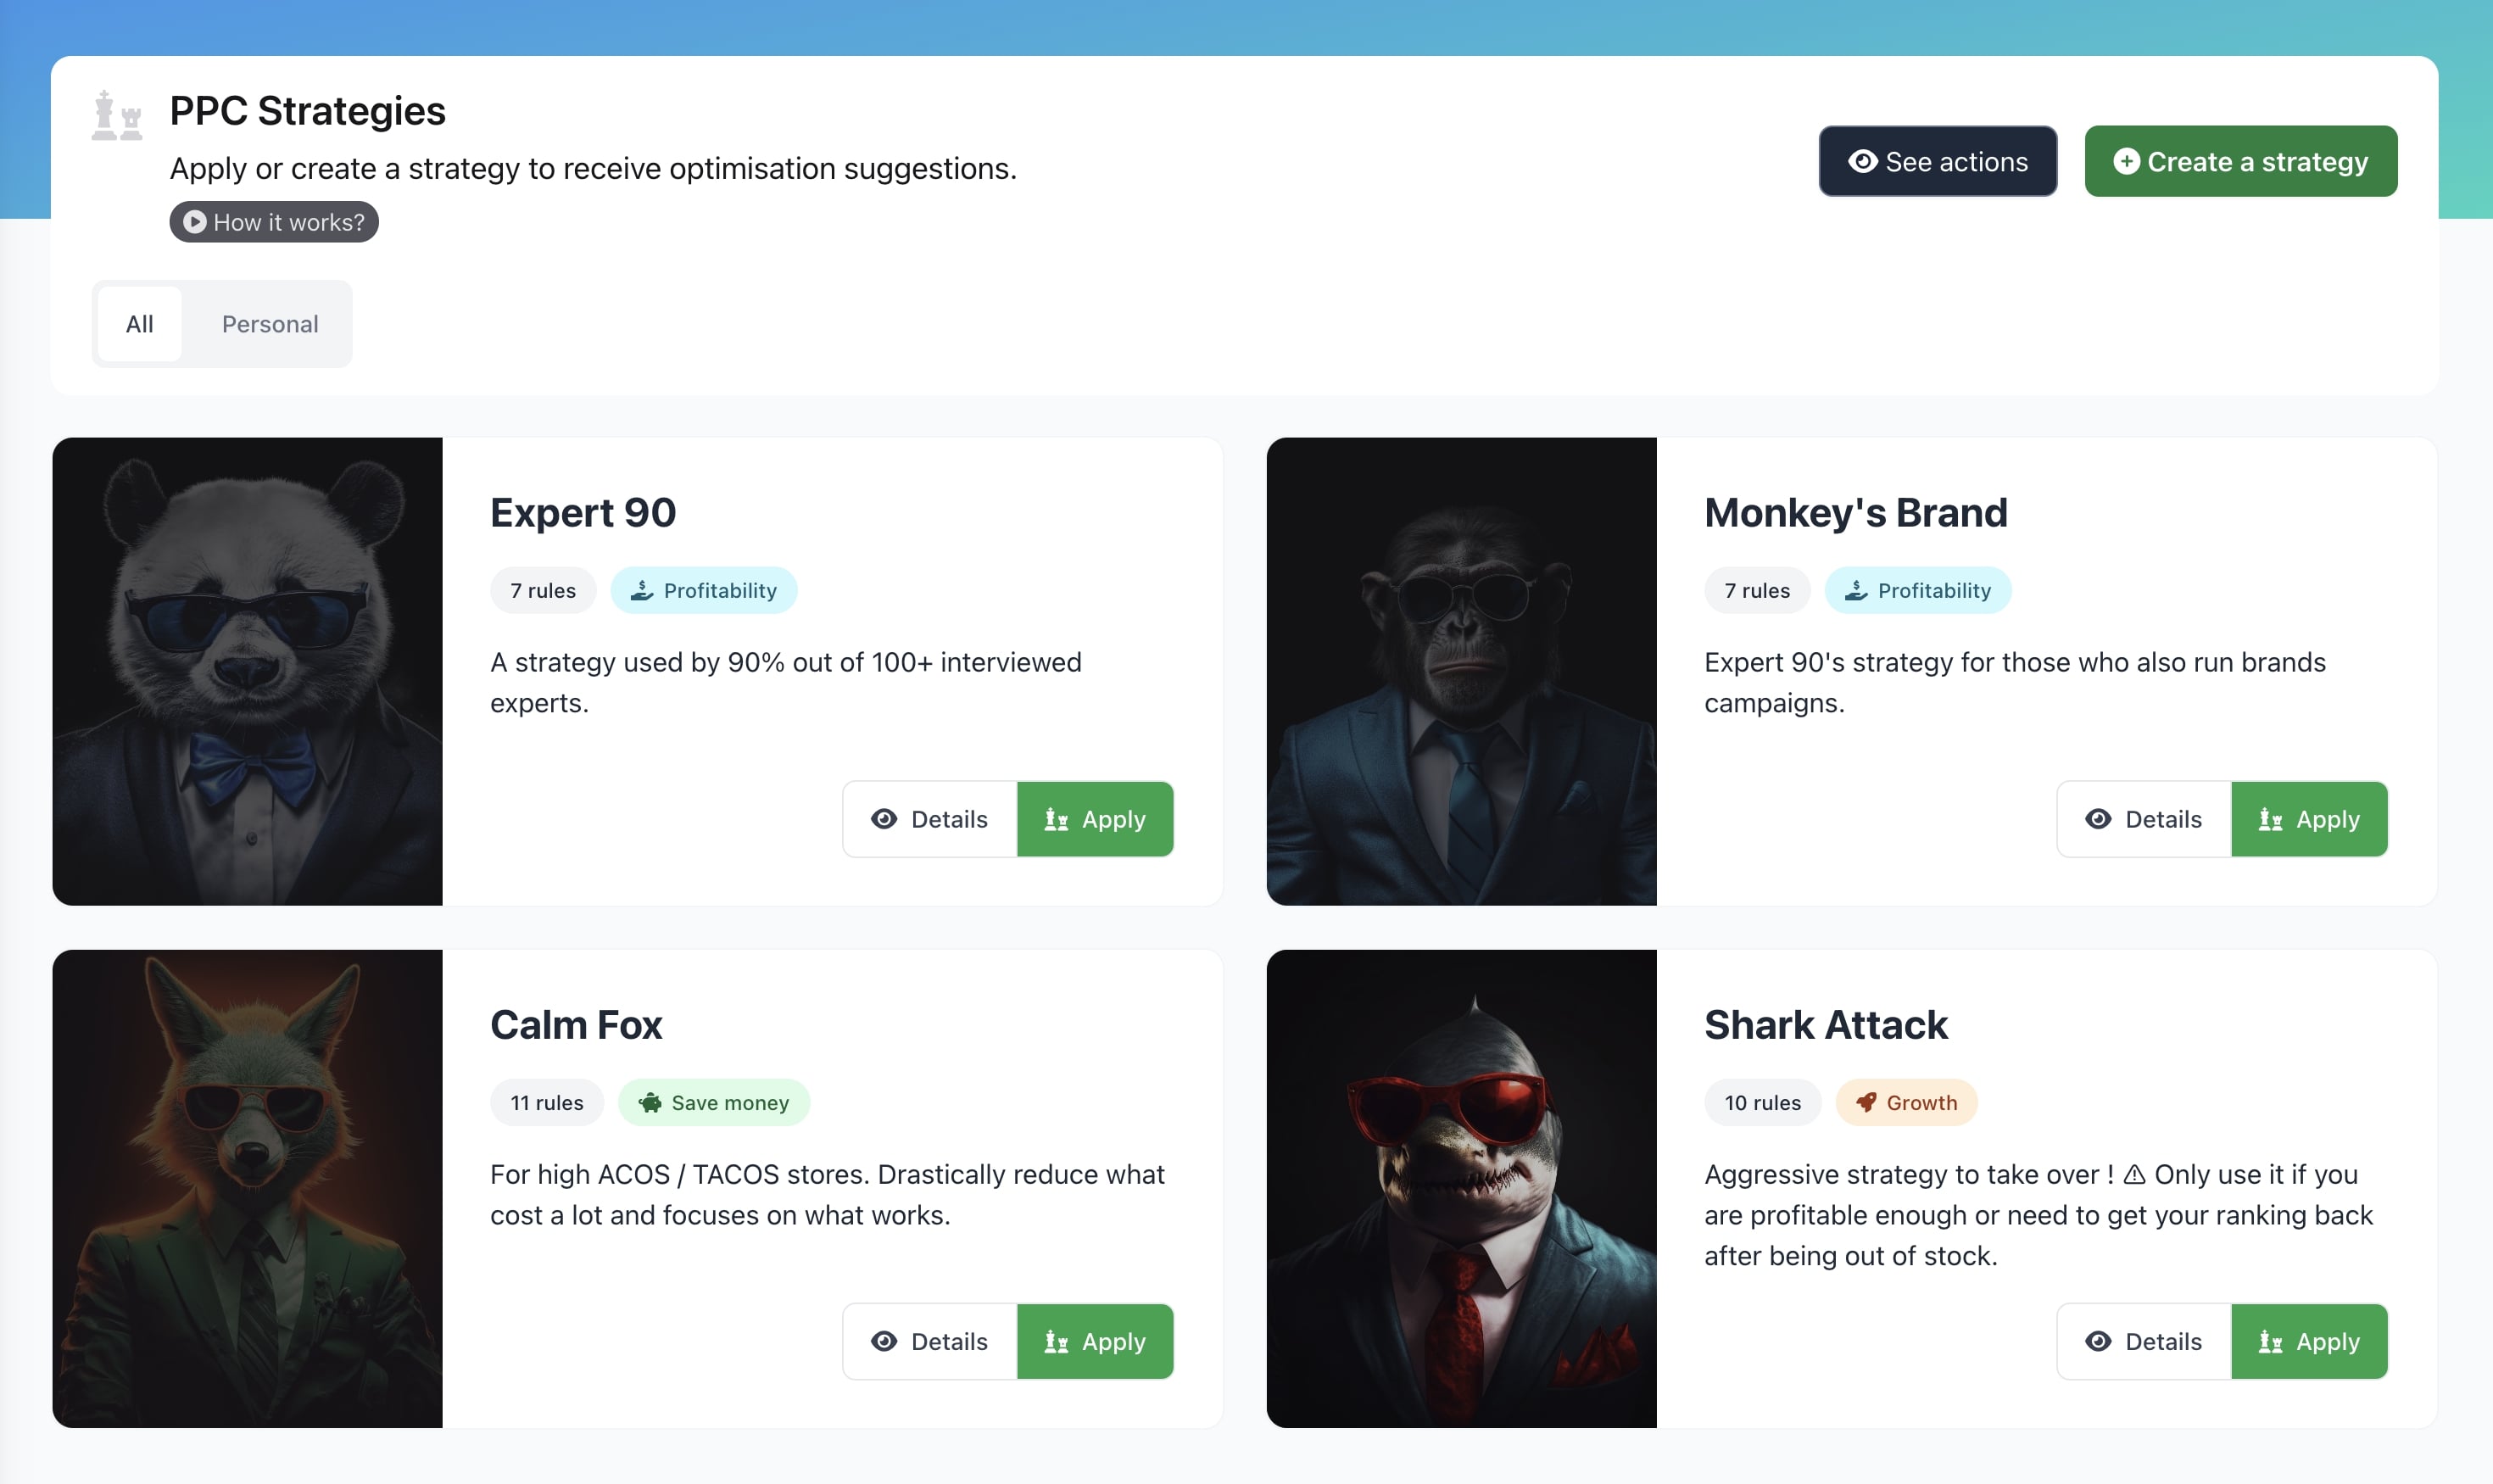The height and width of the screenshot is (1484, 2493).
Task: Click the PPC Strategies heading
Action: 307,111
